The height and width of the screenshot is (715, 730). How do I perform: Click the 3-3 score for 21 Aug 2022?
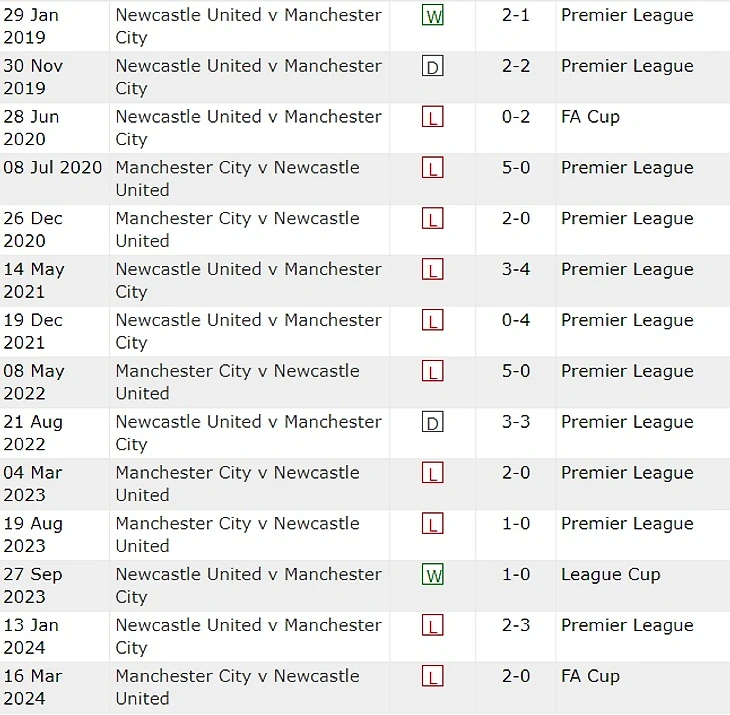516,422
